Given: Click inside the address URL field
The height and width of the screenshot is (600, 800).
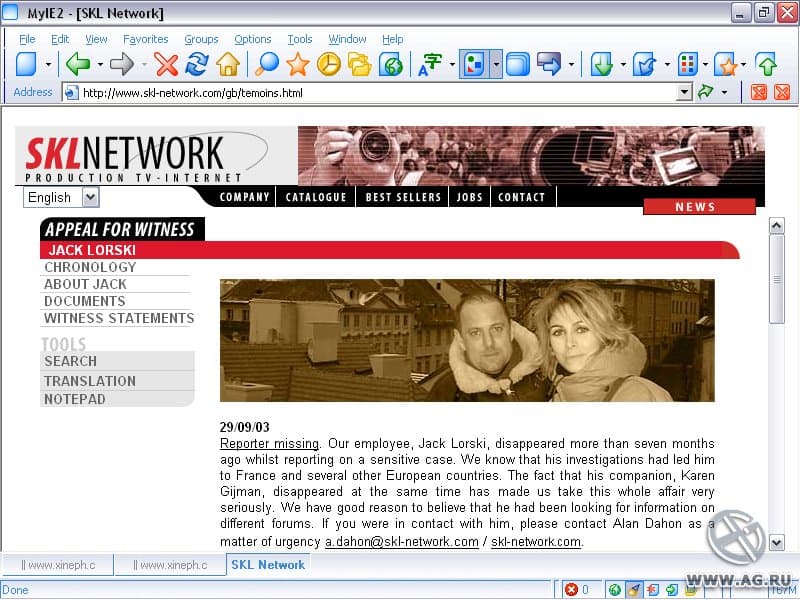Looking at the screenshot, I should [378, 92].
